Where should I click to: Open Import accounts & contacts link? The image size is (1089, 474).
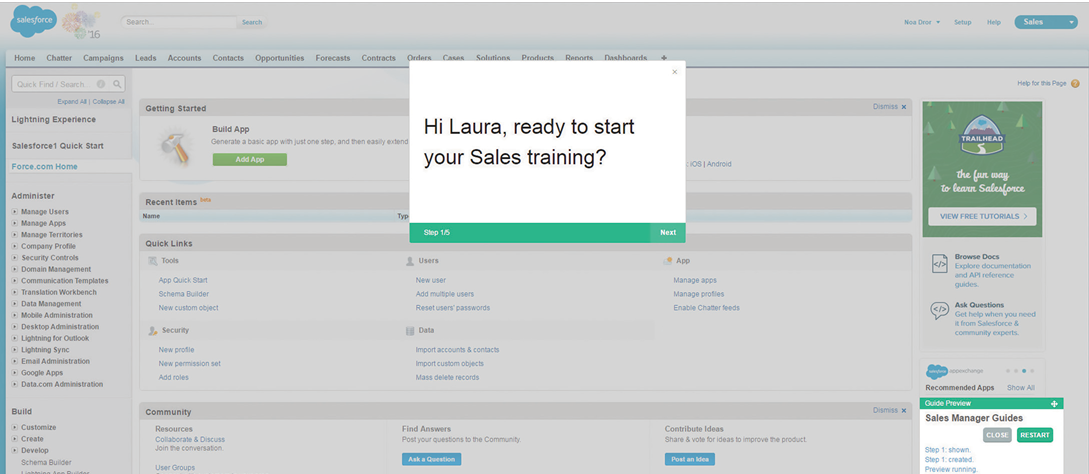point(457,350)
